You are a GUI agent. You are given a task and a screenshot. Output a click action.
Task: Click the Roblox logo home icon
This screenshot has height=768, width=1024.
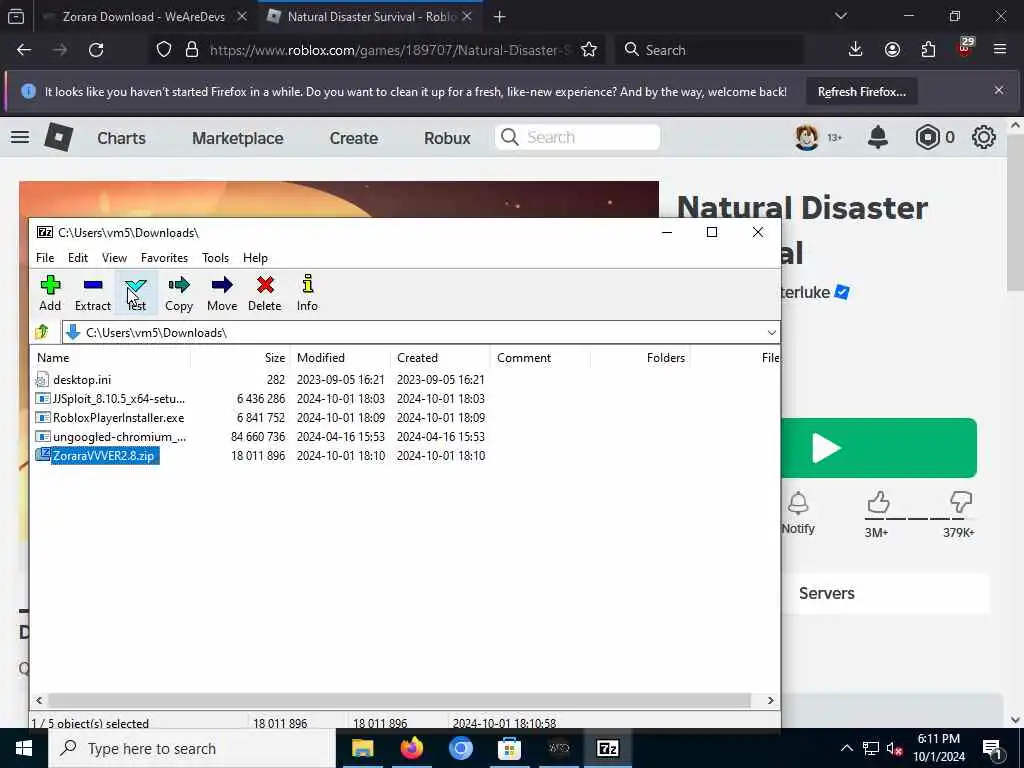58,137
